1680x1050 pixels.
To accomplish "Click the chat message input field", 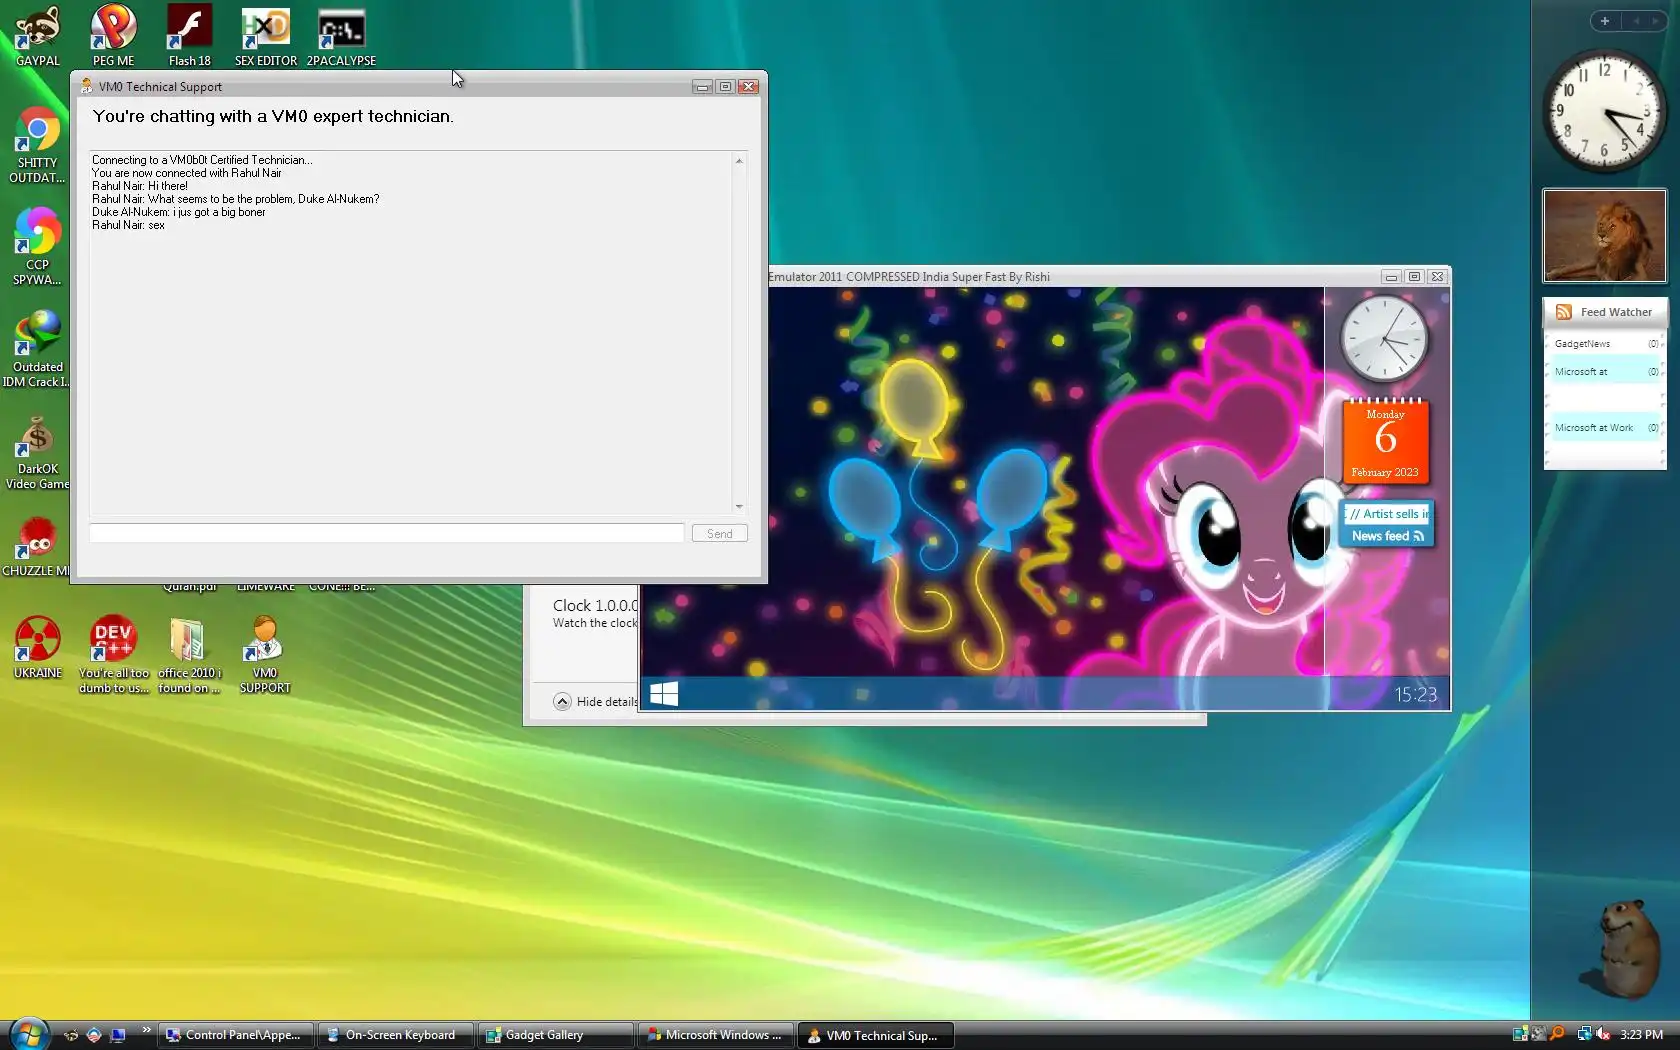I will coord(387,533).
